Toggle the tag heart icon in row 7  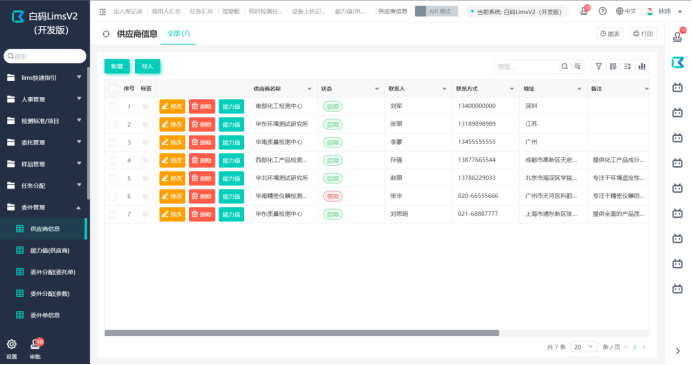pyautogui.click(x=146, y=214)
